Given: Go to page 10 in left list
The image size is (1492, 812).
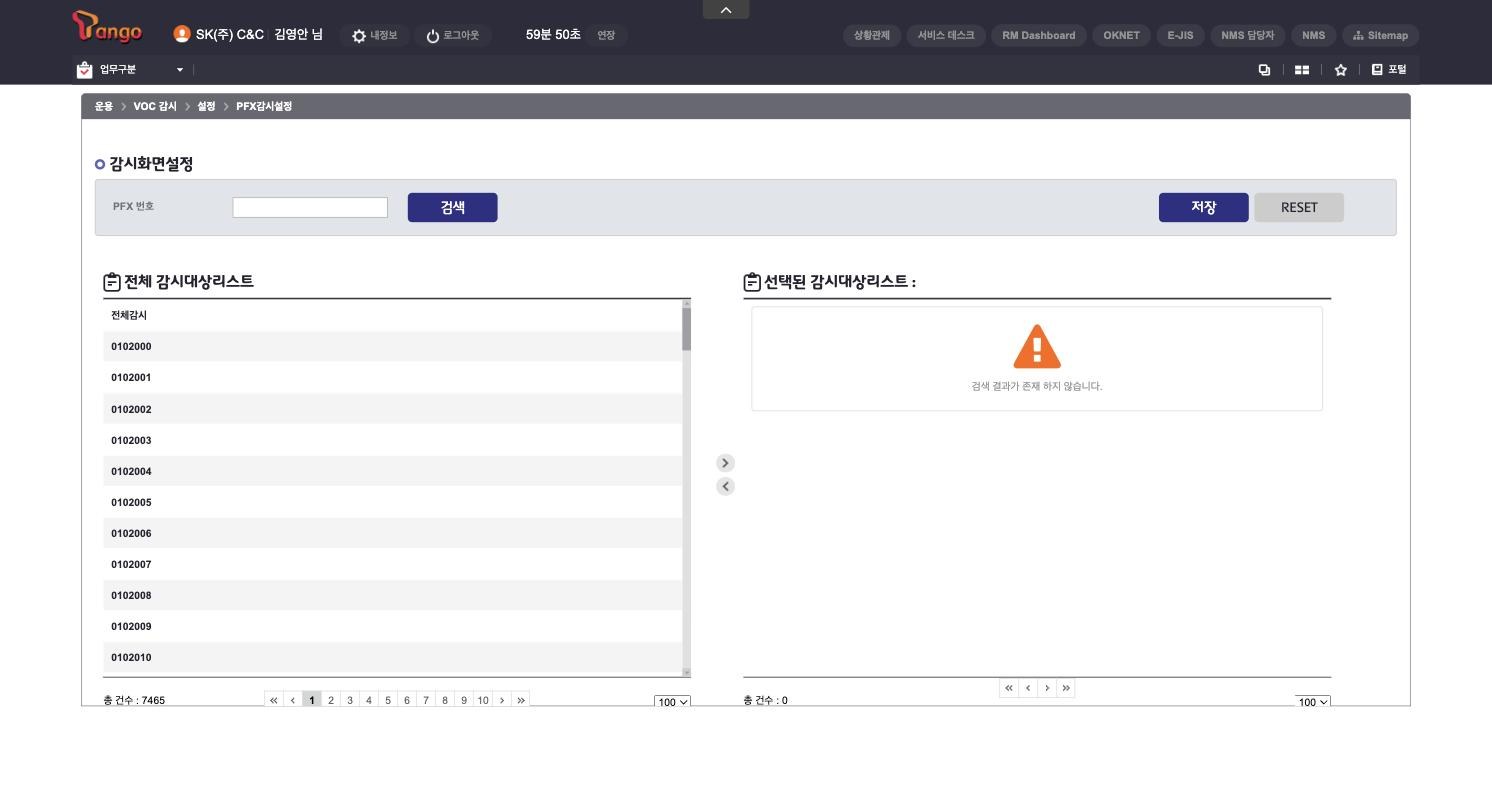Looking at the screenshot, I should [483, 700].
